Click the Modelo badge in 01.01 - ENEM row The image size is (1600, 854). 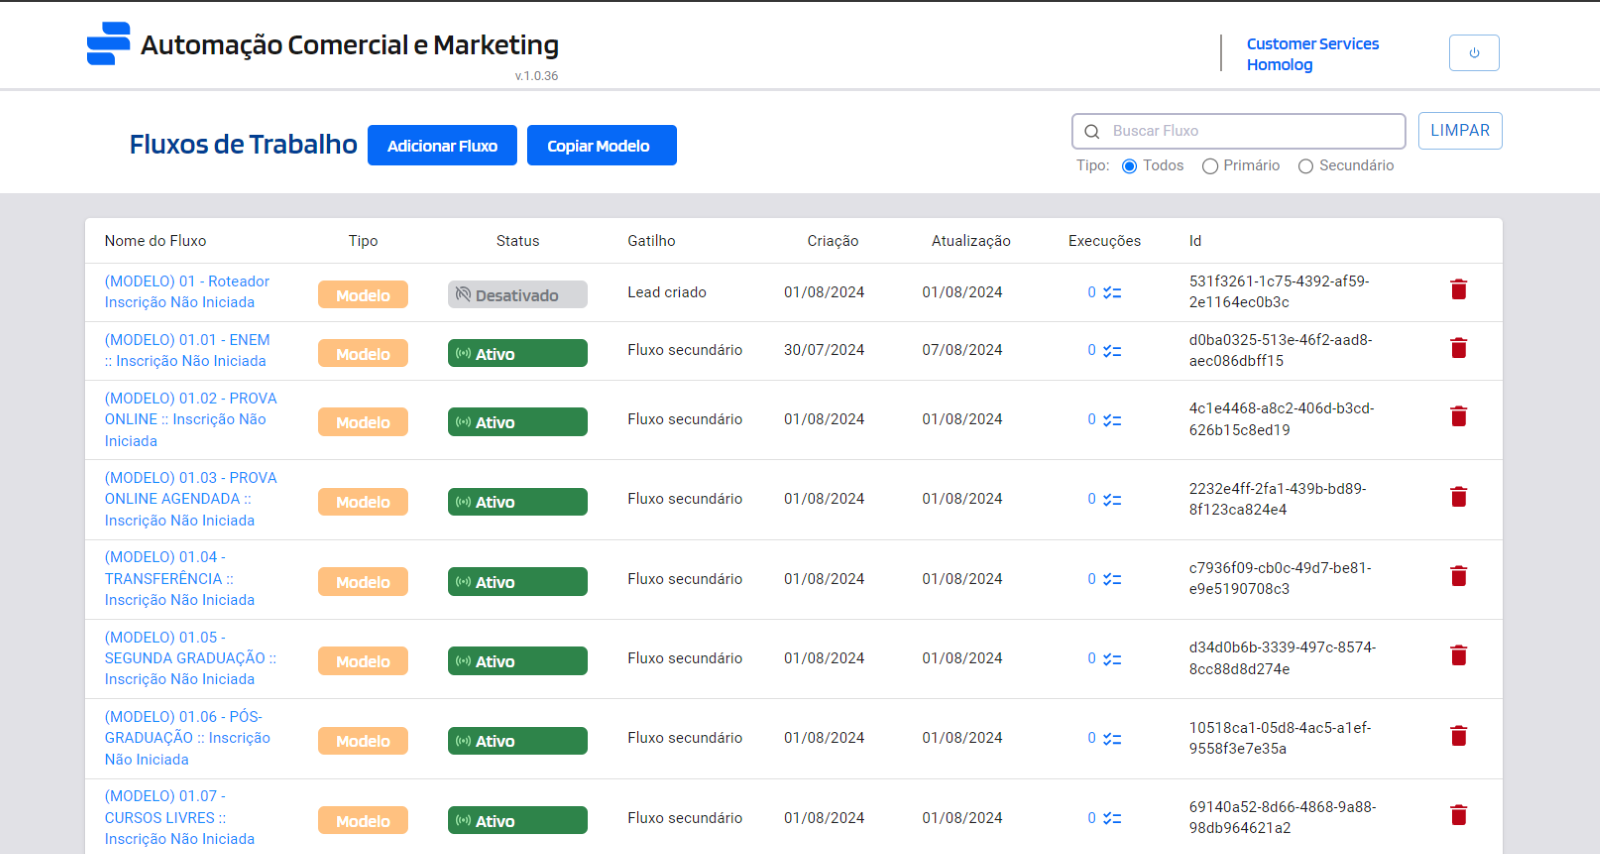click(x=363, y=353)
